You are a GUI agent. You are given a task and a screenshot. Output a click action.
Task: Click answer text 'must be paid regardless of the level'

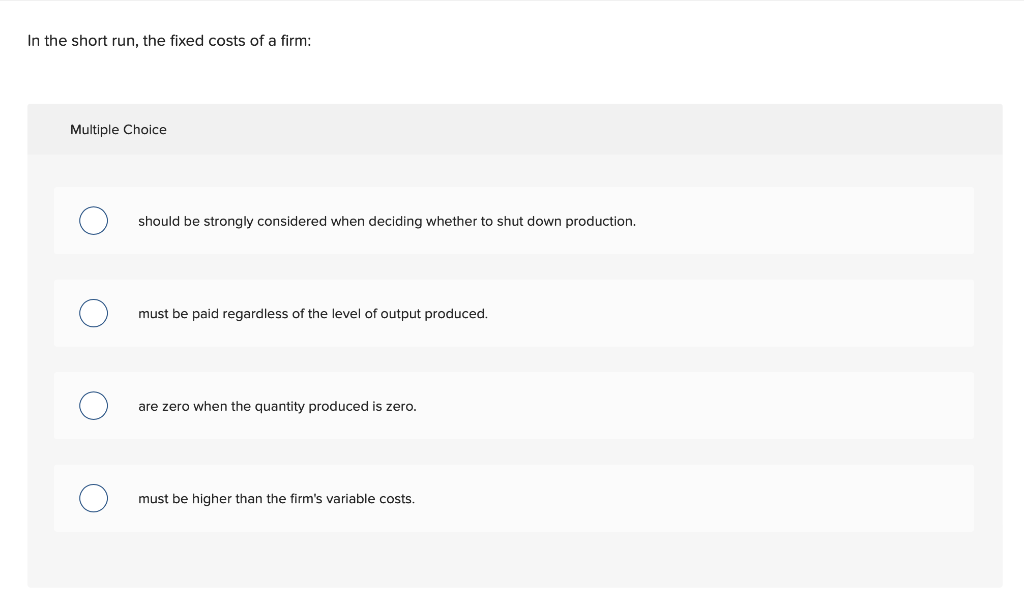[x=313, y=314]
